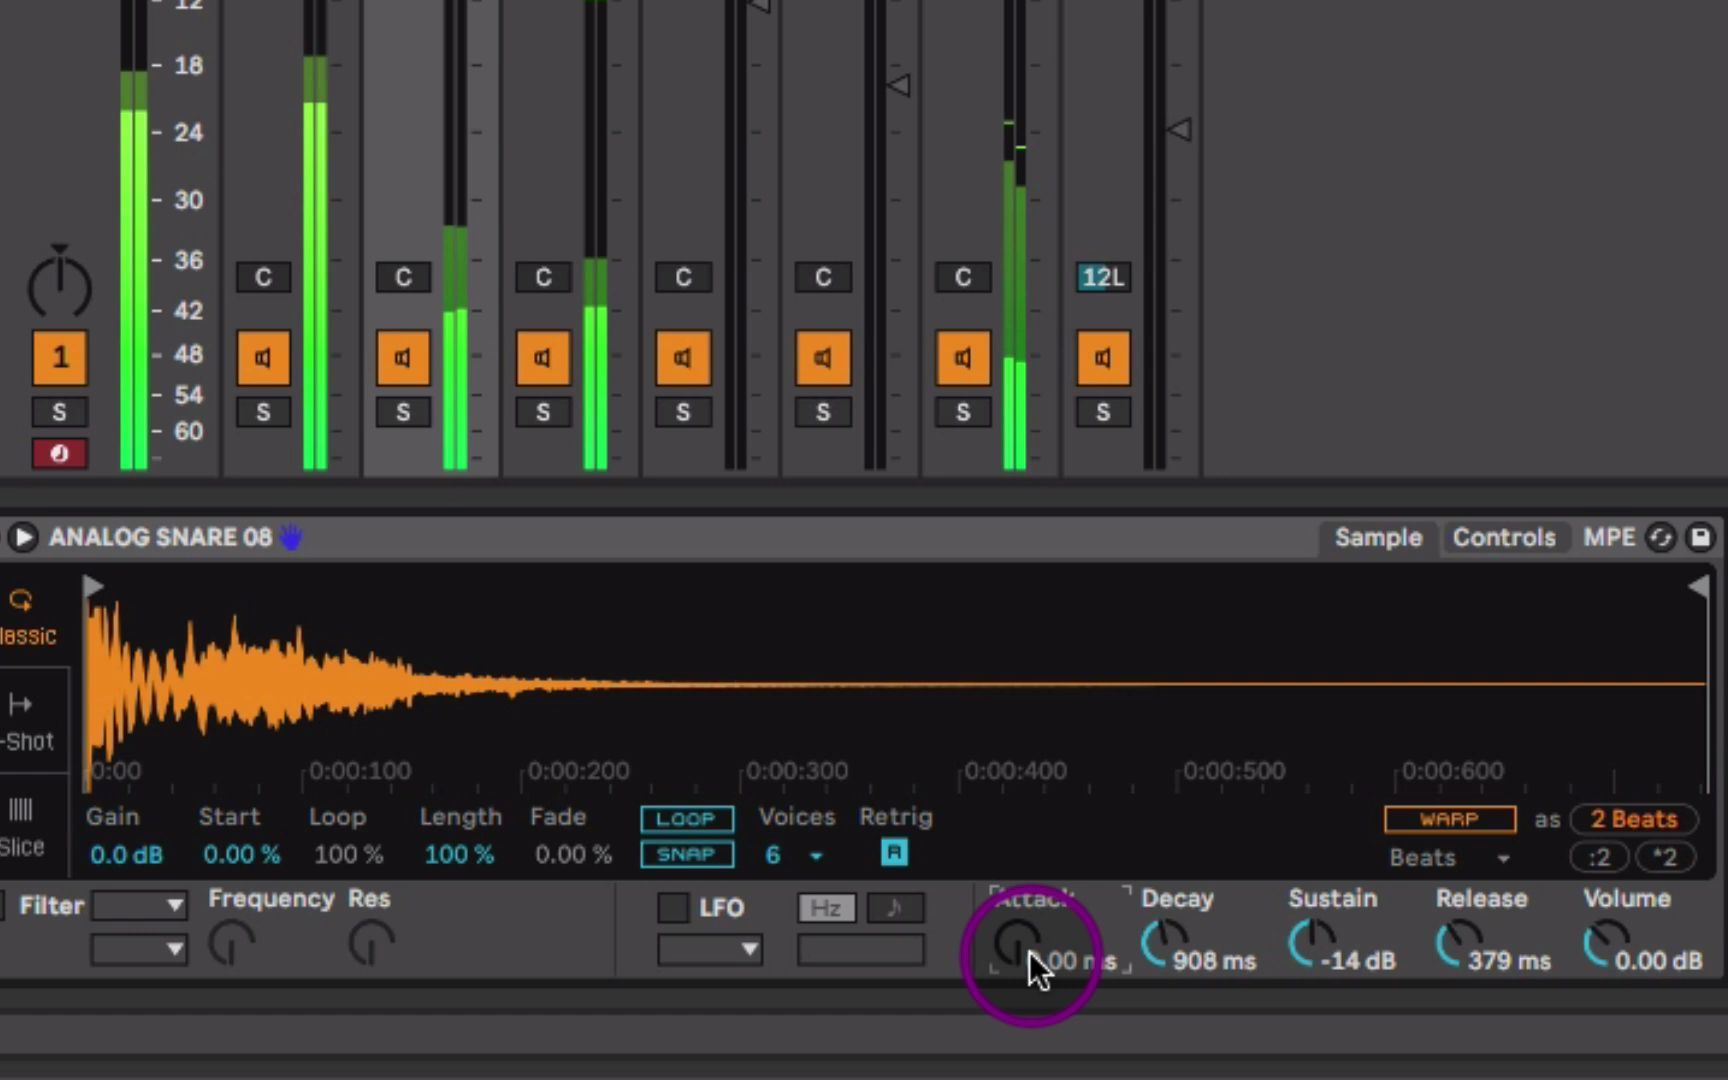Click the Gain value 0.0 dB

[x=126, y=855]
